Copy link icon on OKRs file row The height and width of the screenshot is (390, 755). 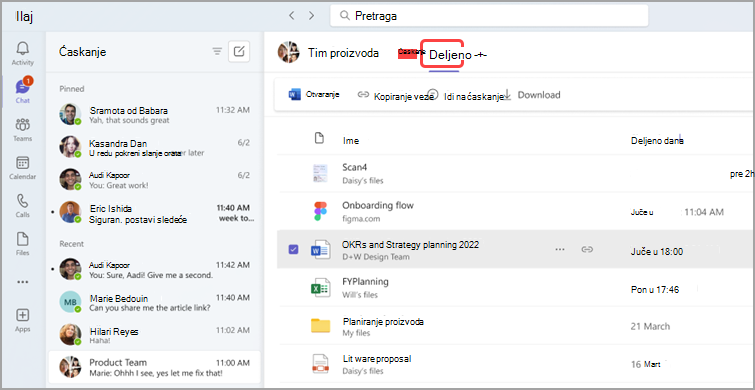(586, 249)
